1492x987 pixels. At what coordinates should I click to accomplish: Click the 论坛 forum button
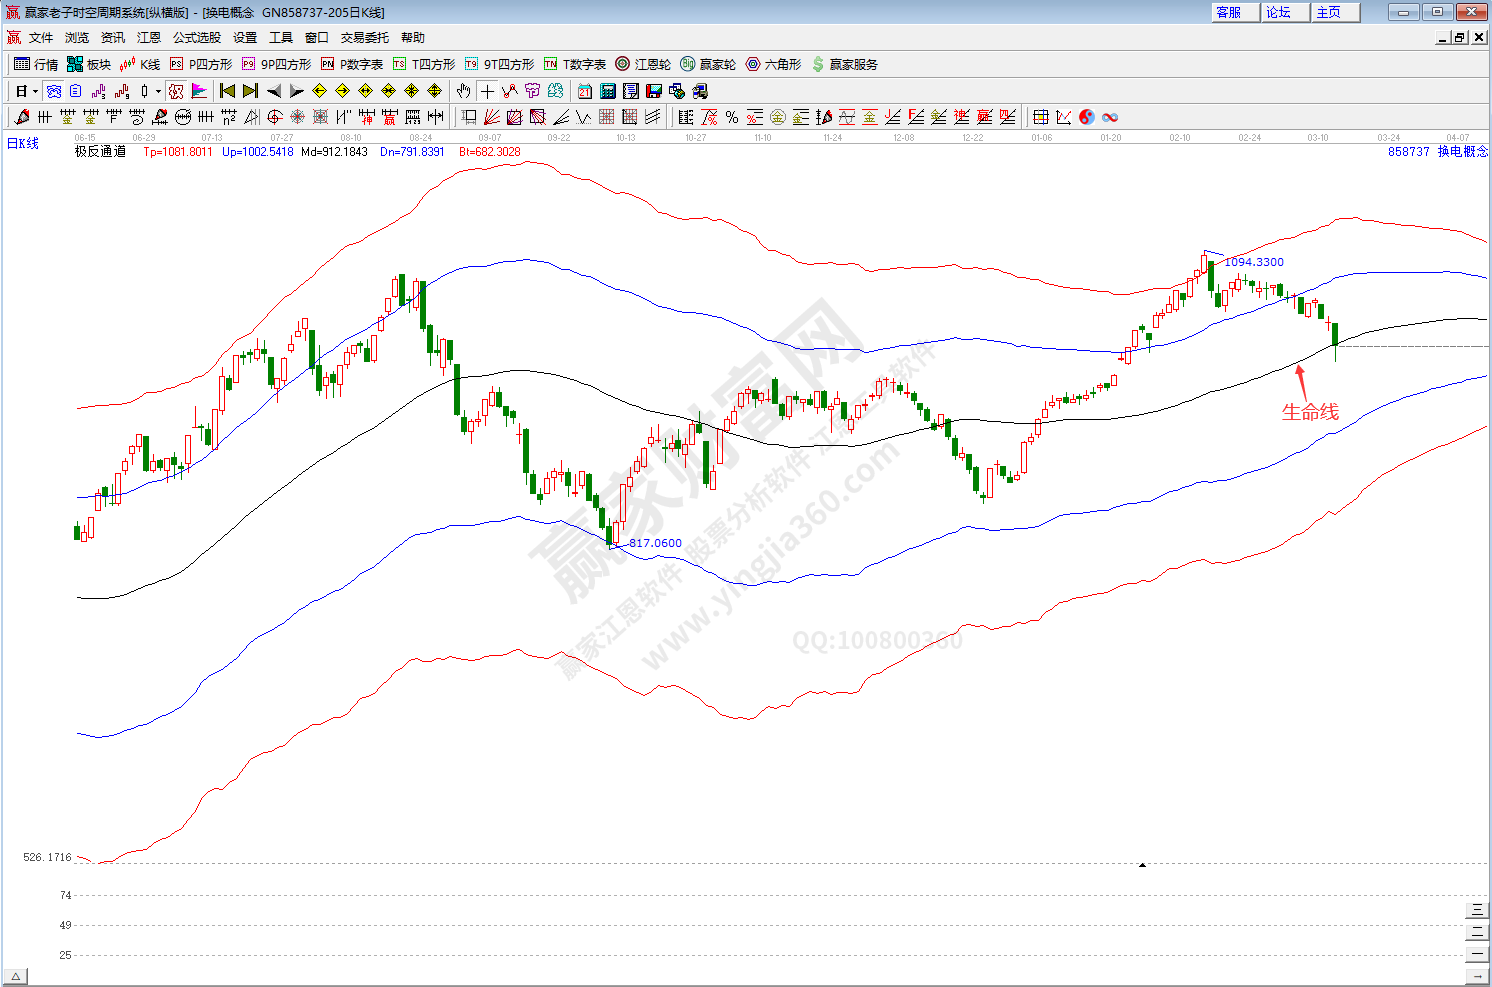click(x=1278, y=12)
